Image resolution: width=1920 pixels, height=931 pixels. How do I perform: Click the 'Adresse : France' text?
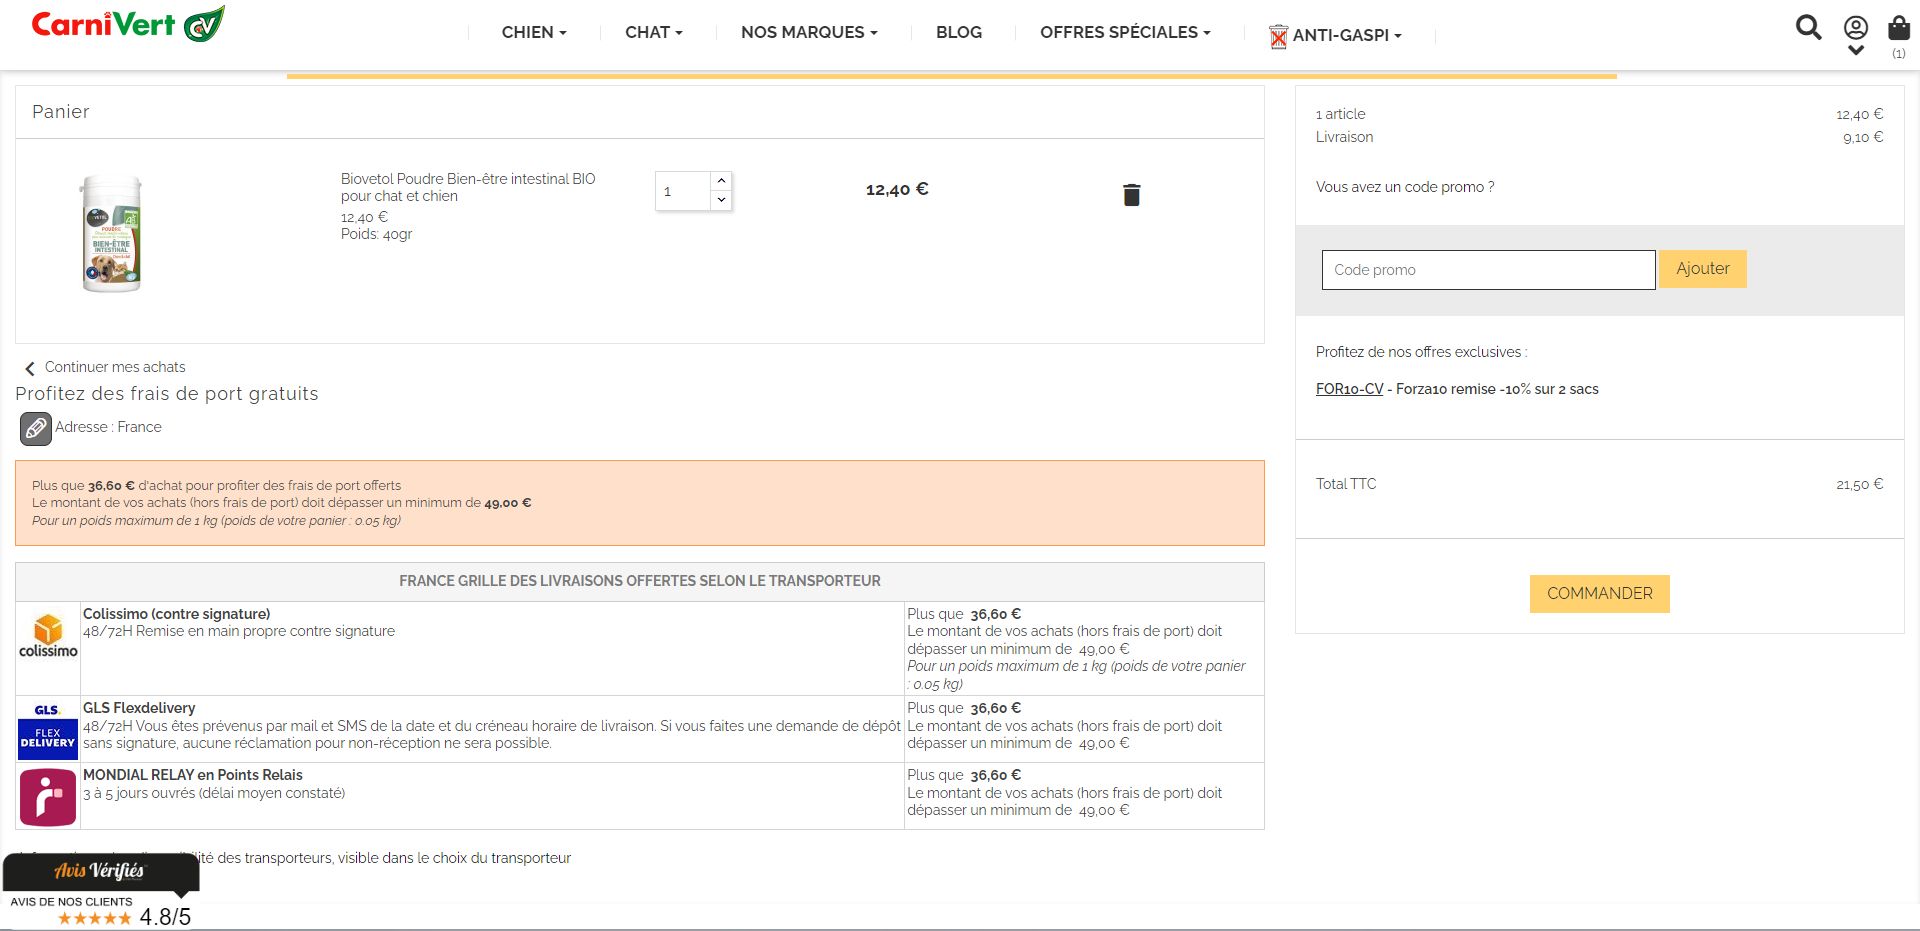(108, 427)
